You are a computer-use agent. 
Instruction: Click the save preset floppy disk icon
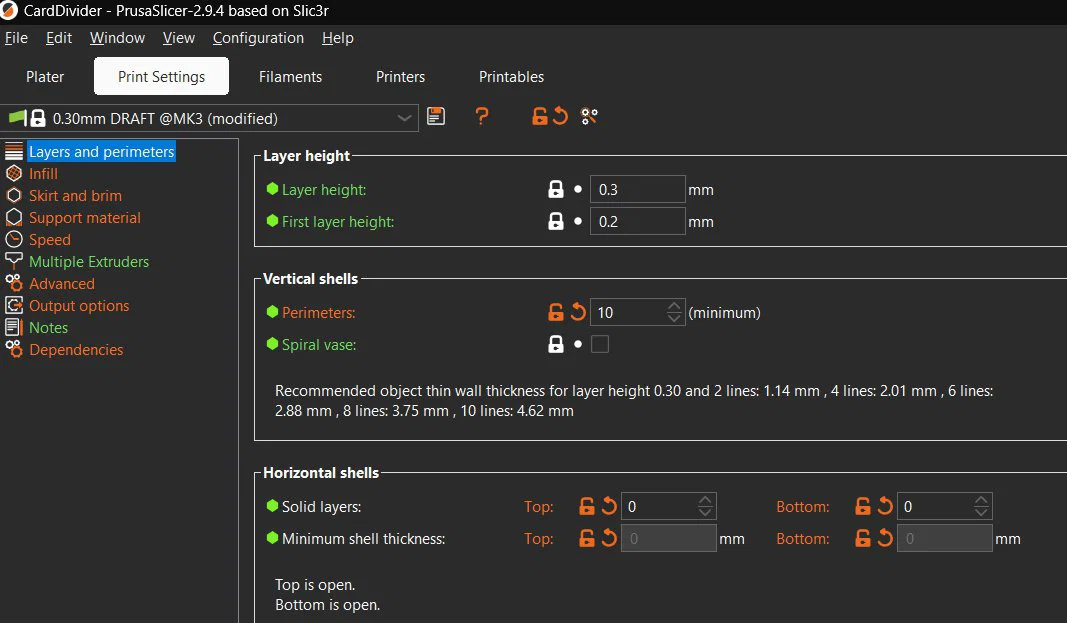(436, 116)
